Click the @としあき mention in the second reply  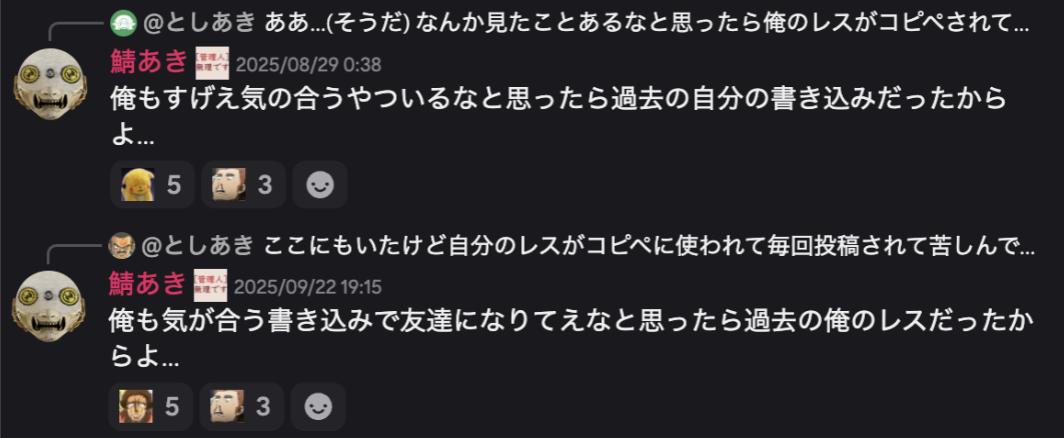coord(198,244)
